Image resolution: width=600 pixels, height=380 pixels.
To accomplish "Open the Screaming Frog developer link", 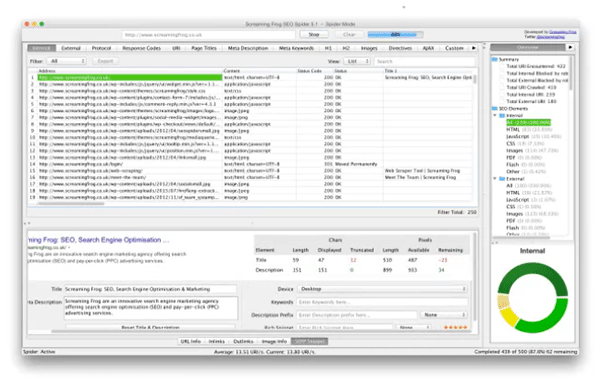I will pyautogui.click(x=562, y=32).
